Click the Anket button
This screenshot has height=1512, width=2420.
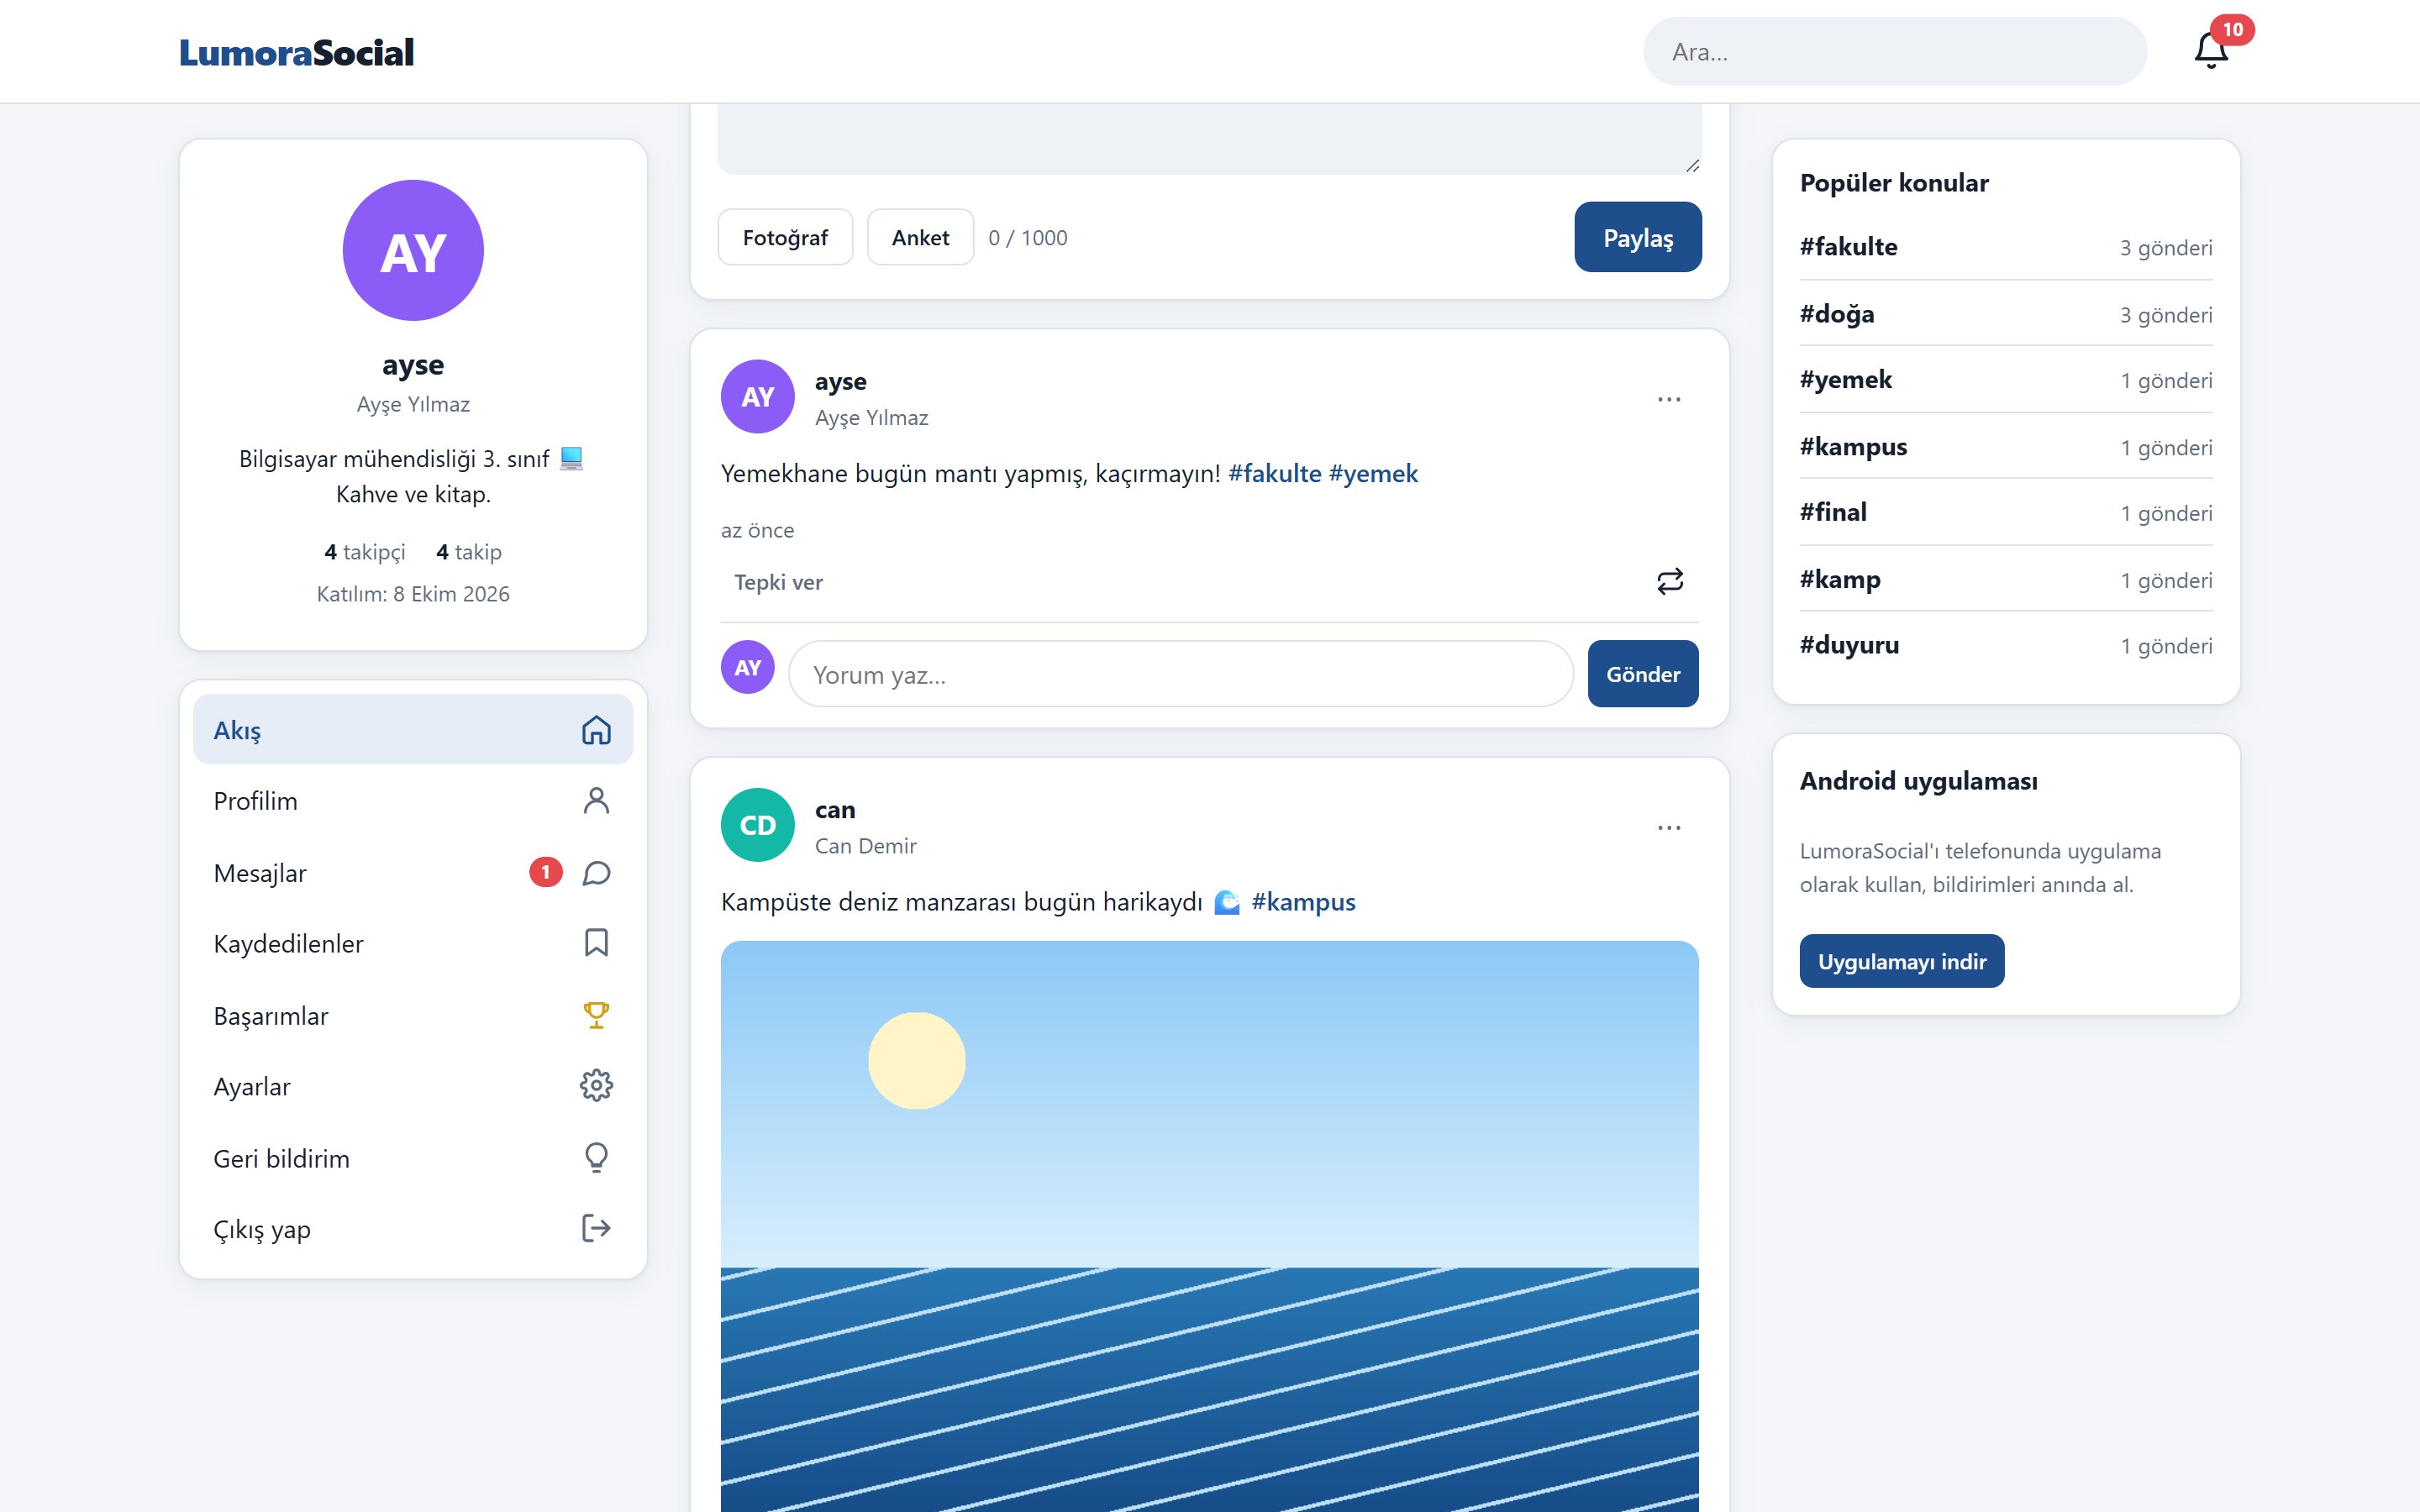point(920,237)
